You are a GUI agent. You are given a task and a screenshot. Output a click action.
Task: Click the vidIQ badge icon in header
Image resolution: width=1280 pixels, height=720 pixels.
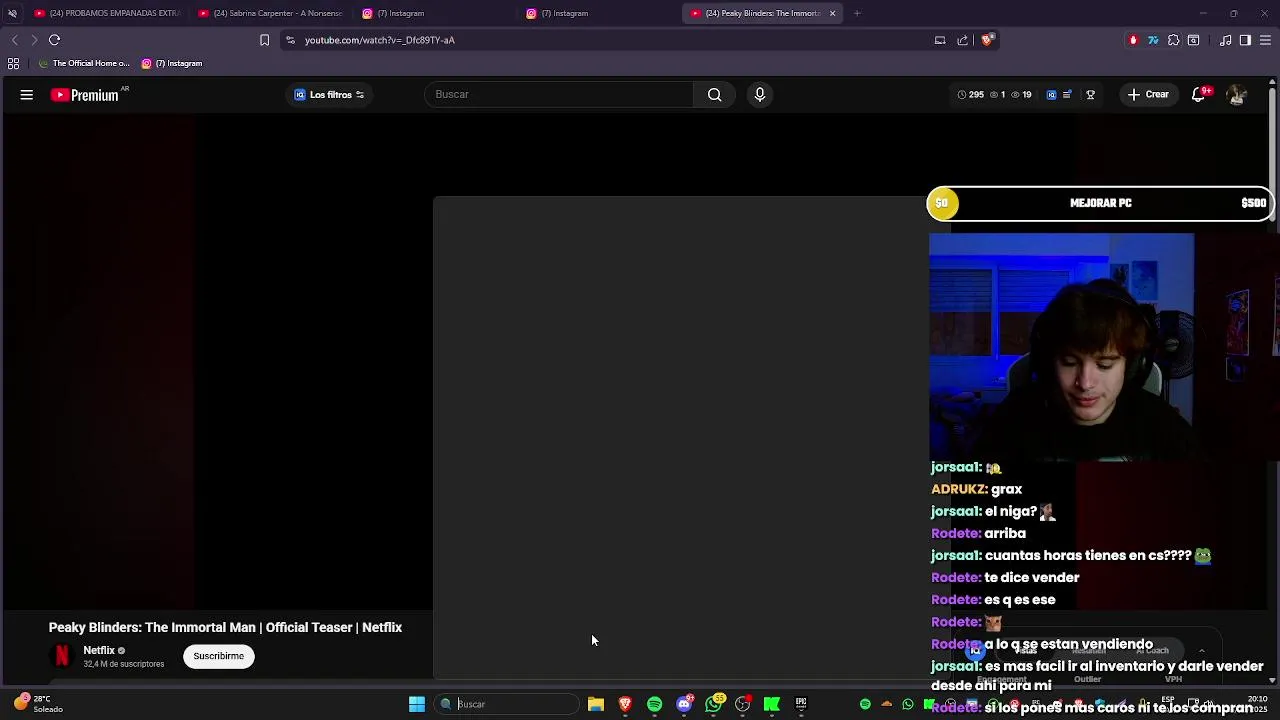1051,95
